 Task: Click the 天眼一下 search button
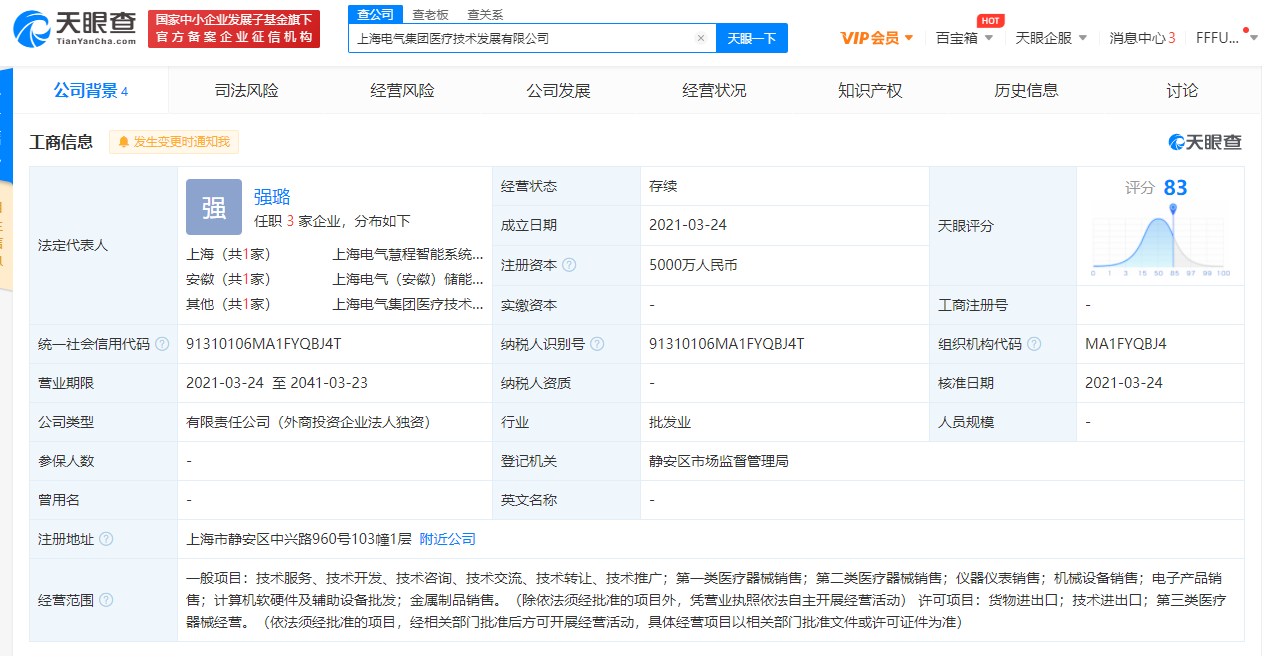[x=752, y=38]
